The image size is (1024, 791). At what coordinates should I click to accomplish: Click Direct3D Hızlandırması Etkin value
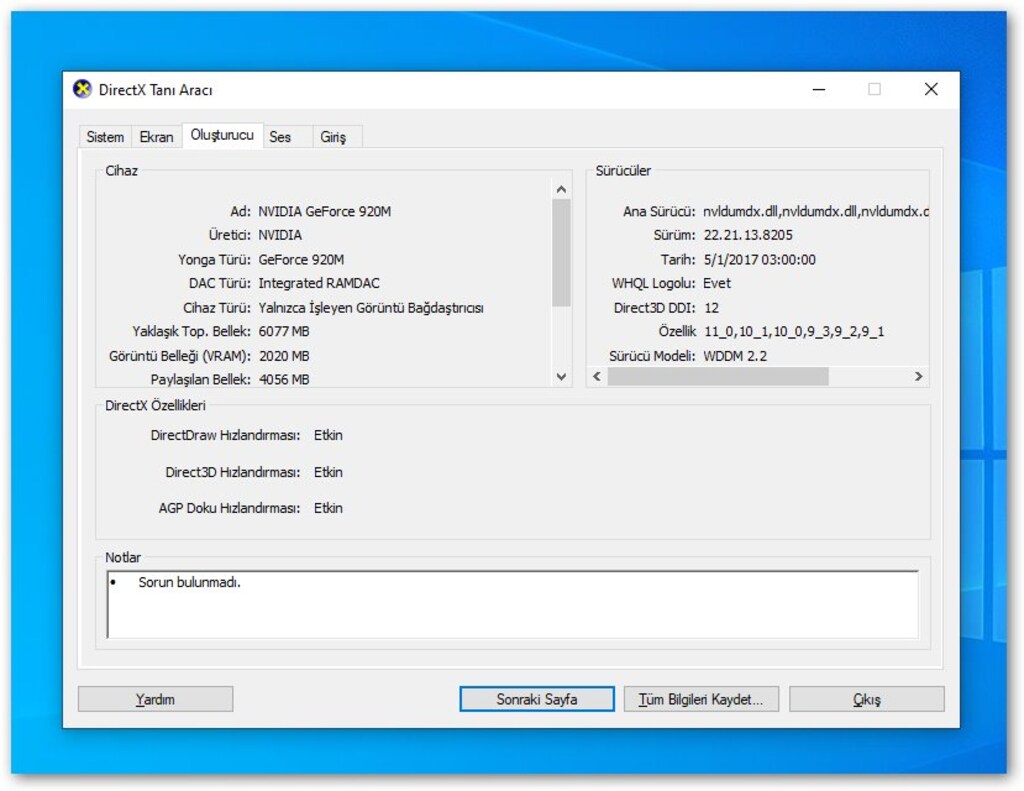[328, 472]
